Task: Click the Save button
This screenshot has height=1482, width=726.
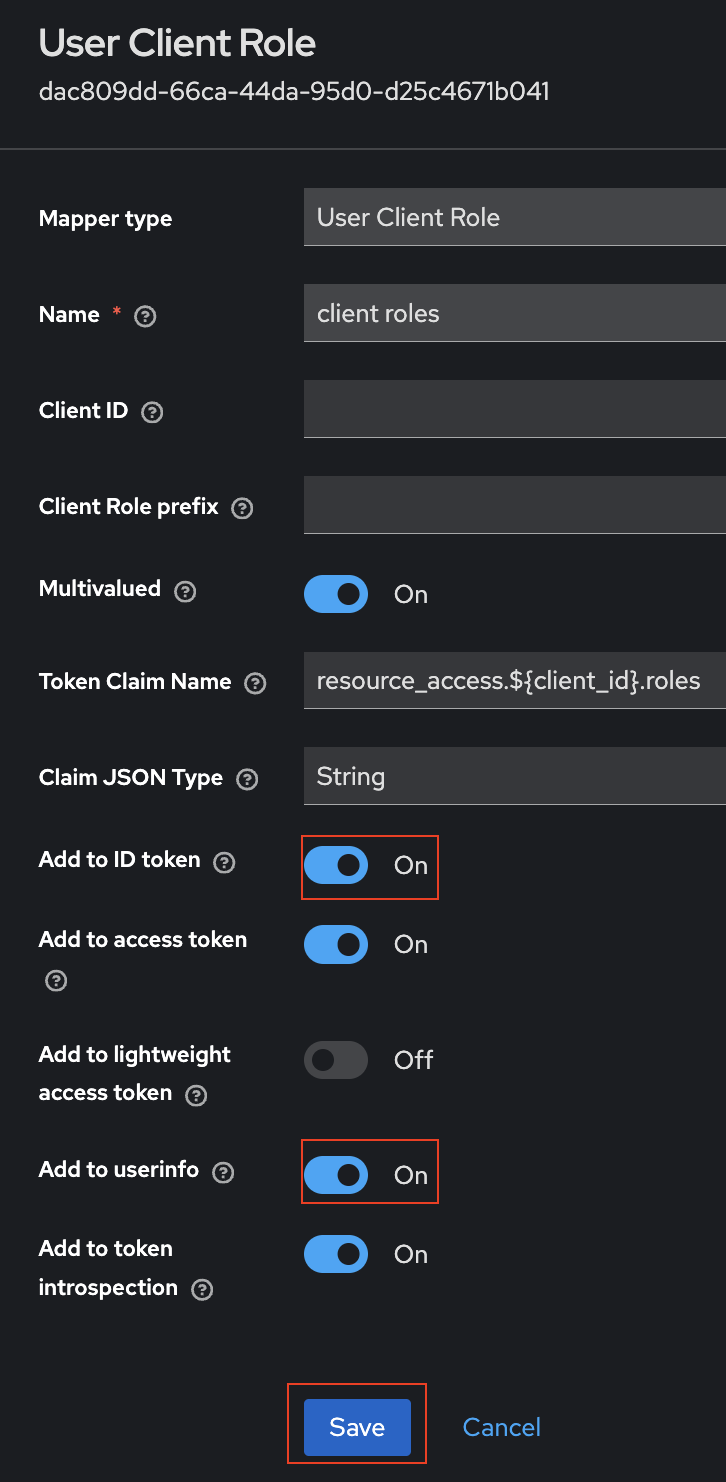Action: click(x=357, y=1427)
